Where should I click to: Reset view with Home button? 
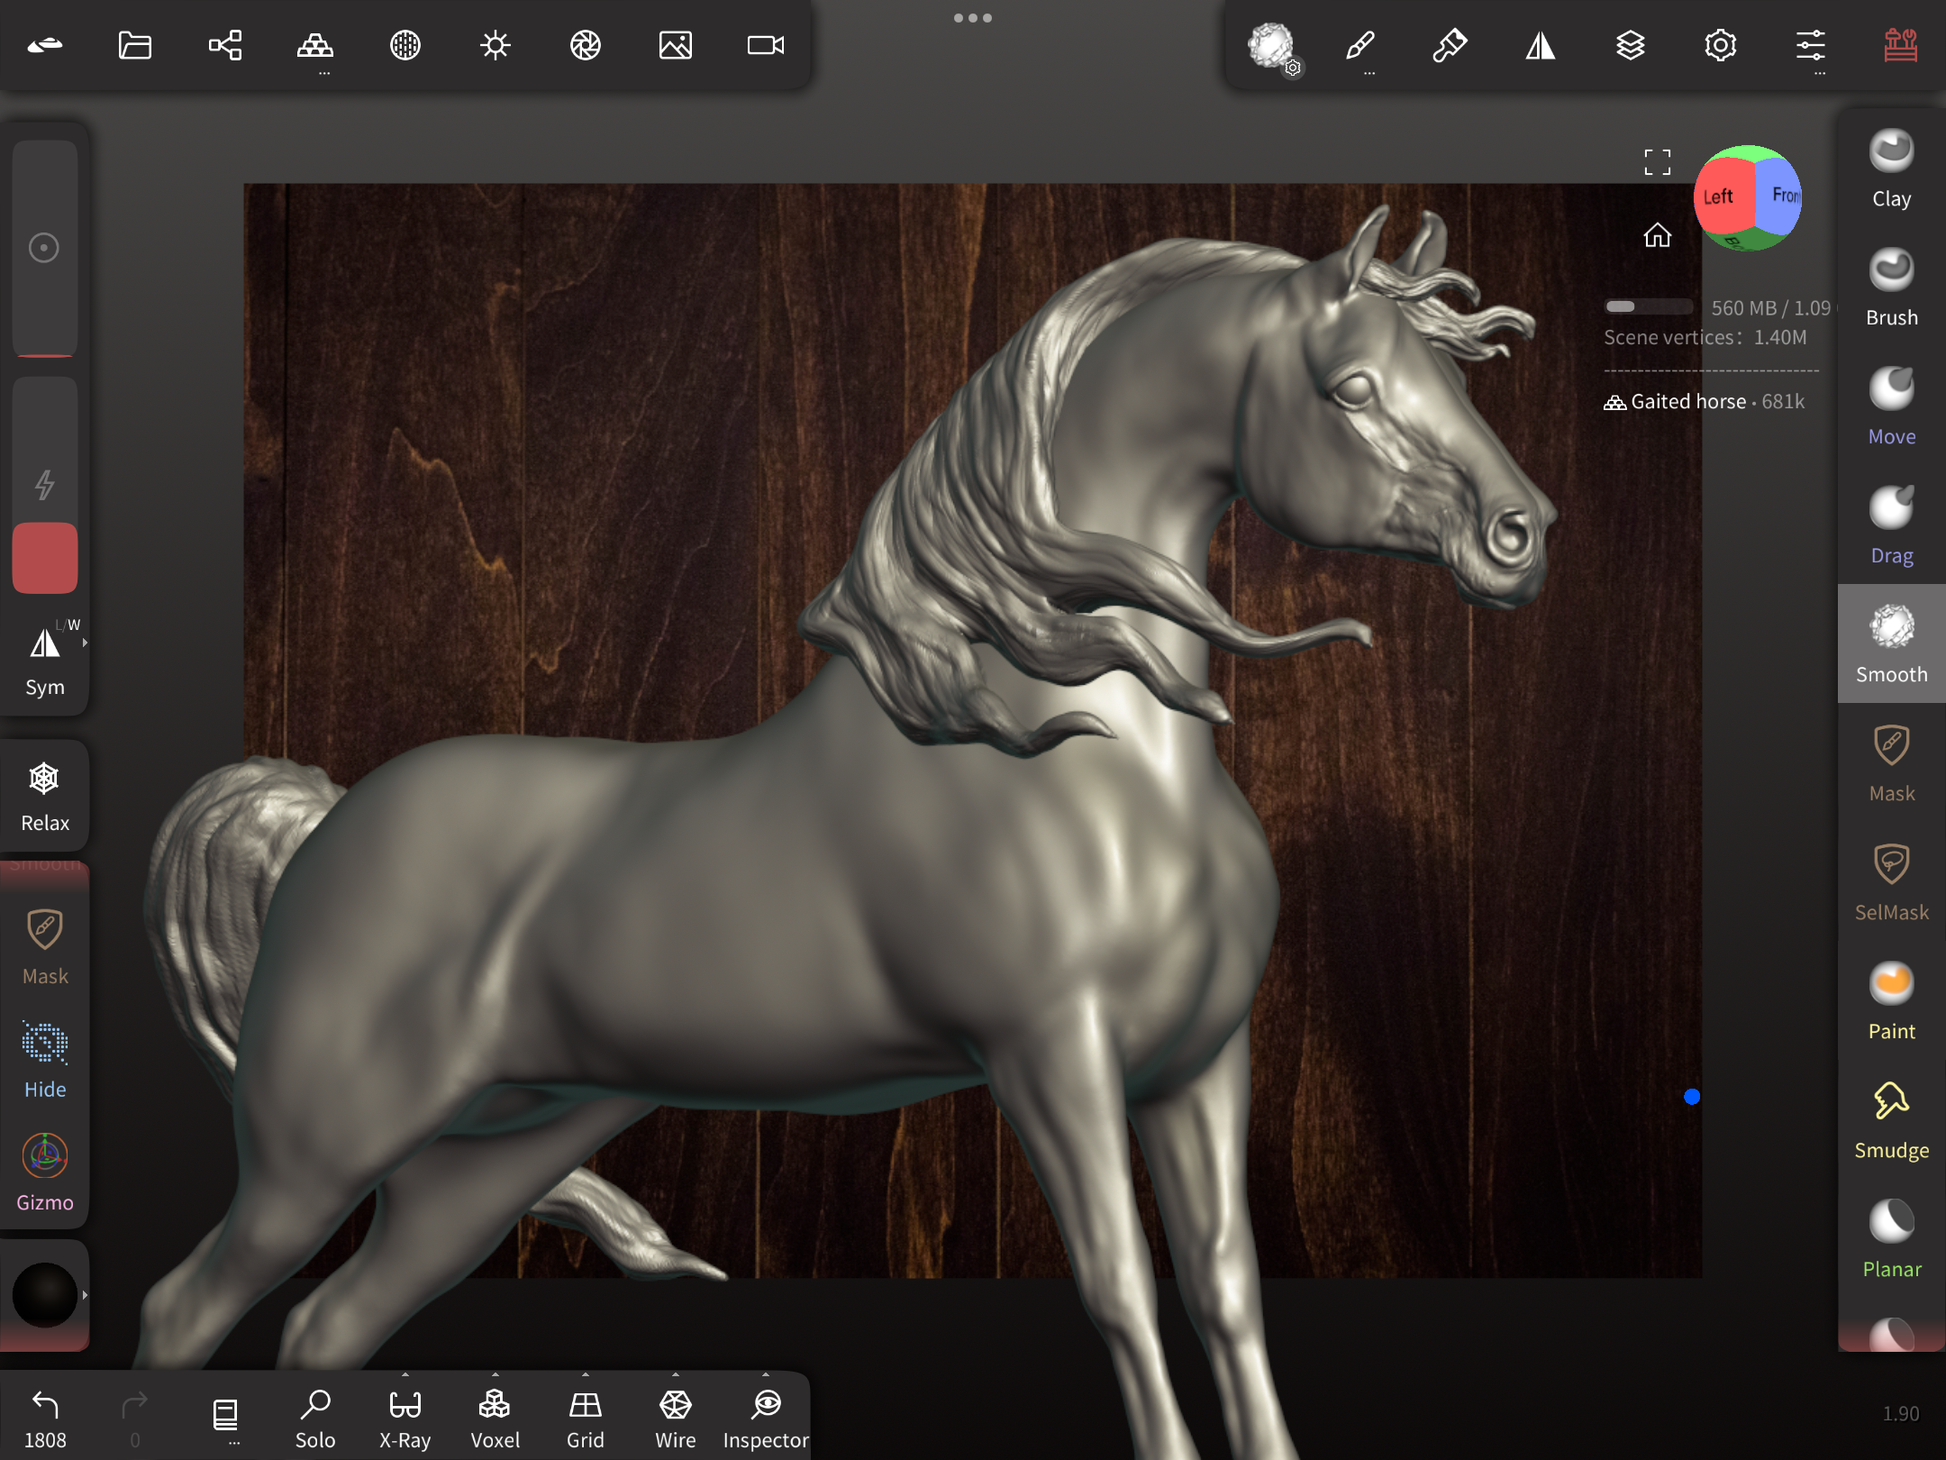click(x=1657, y=235)
